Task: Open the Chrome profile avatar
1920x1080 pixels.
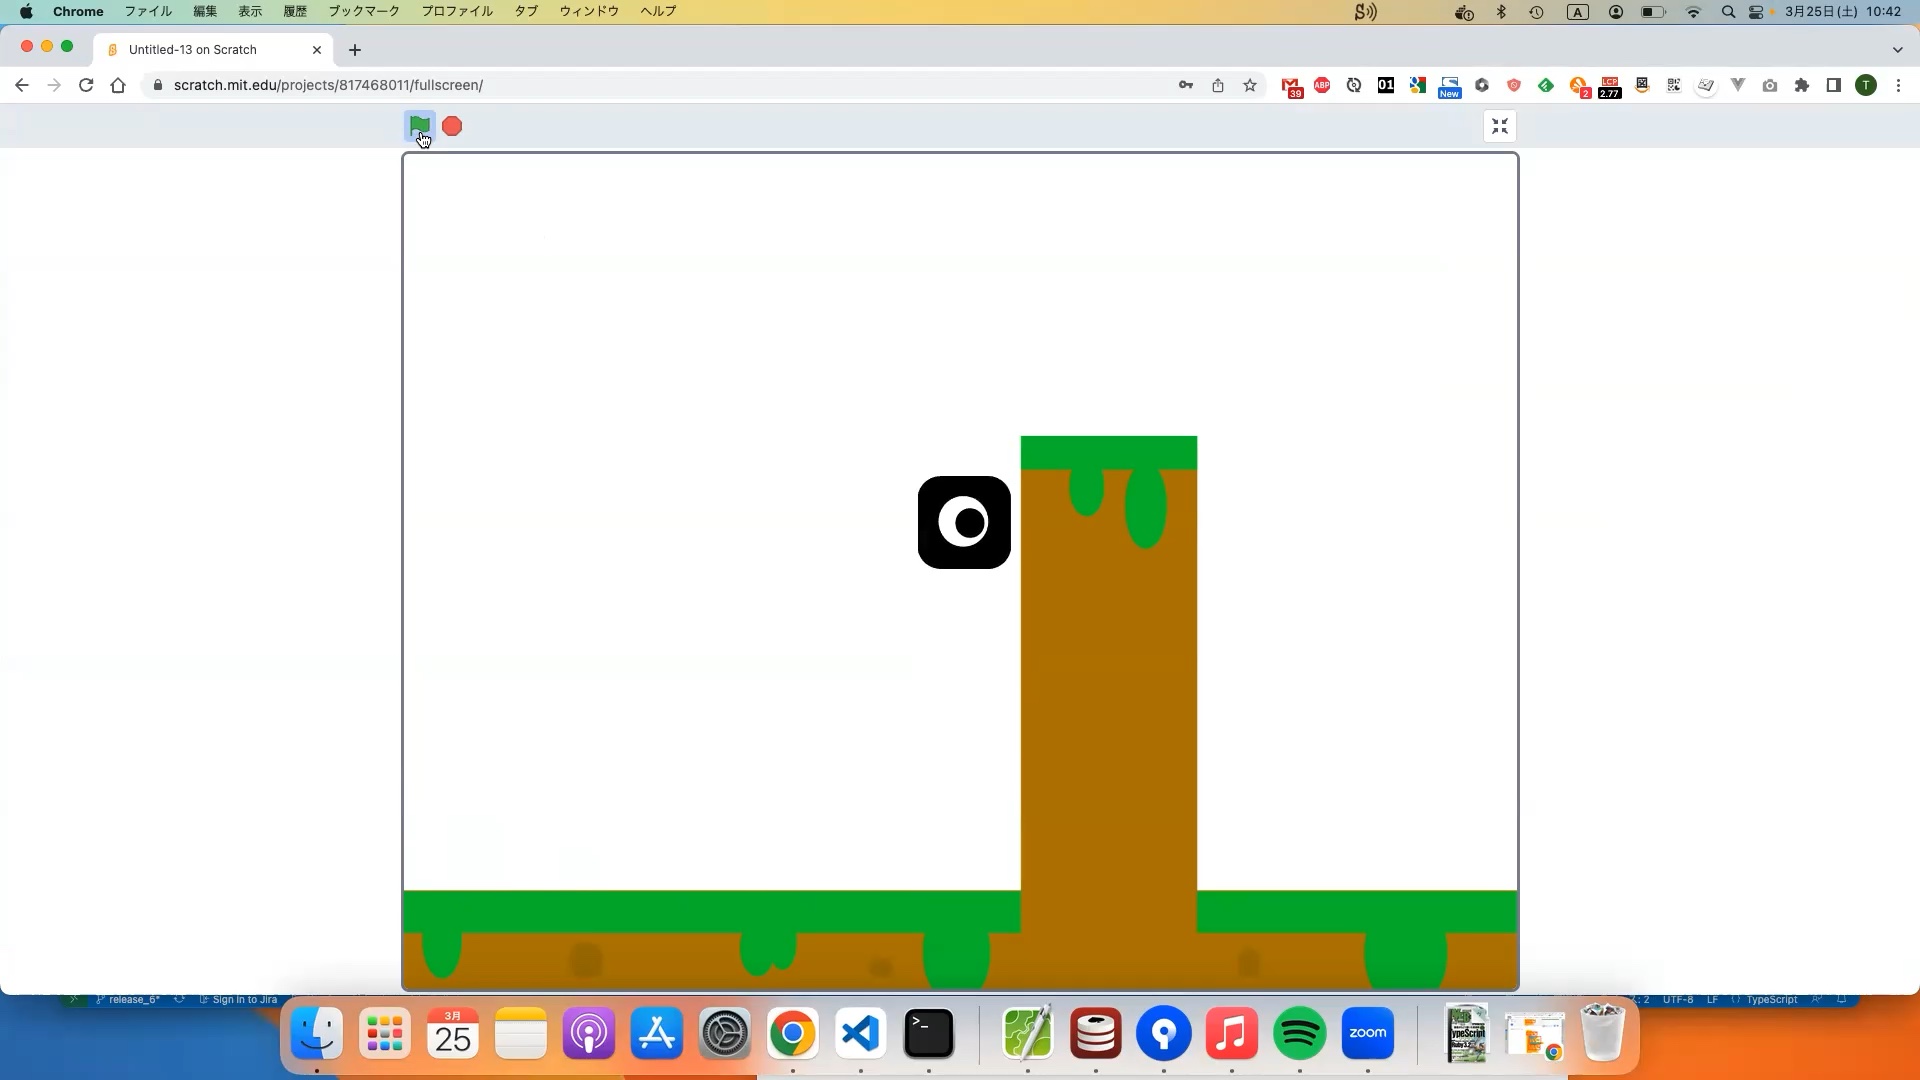Action: 1866,85
